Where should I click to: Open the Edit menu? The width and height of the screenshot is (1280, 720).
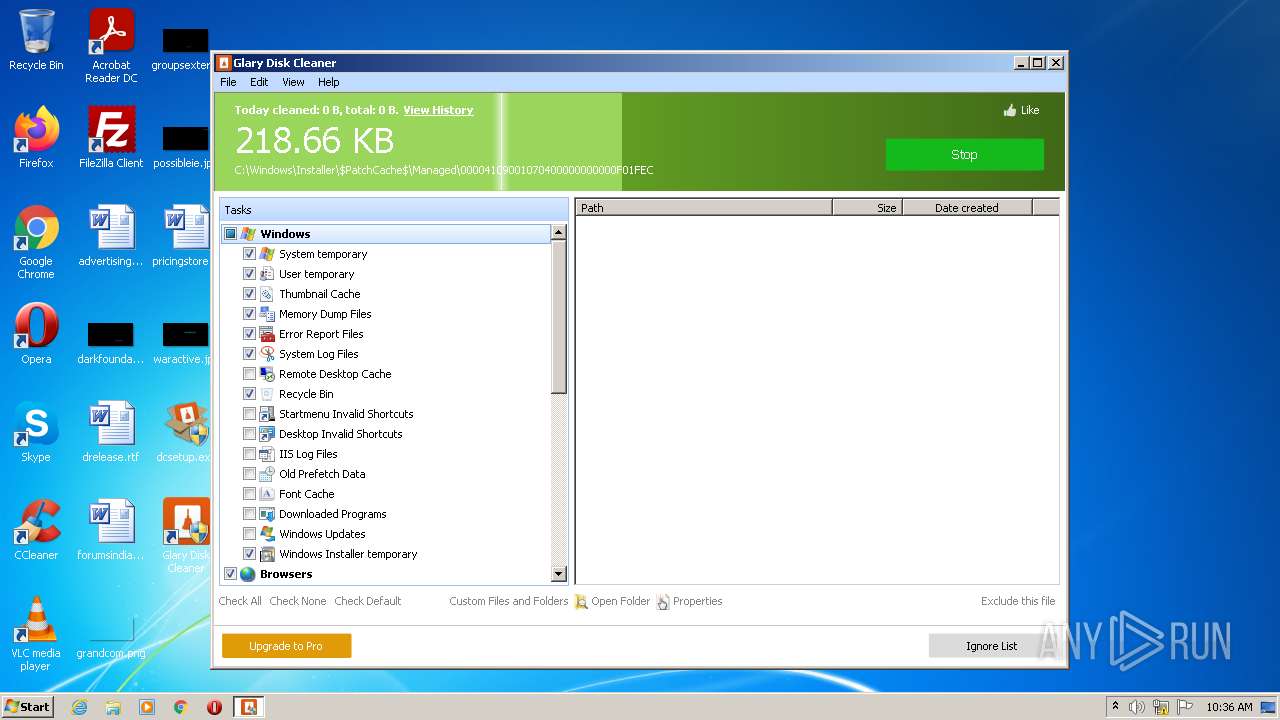259,82
